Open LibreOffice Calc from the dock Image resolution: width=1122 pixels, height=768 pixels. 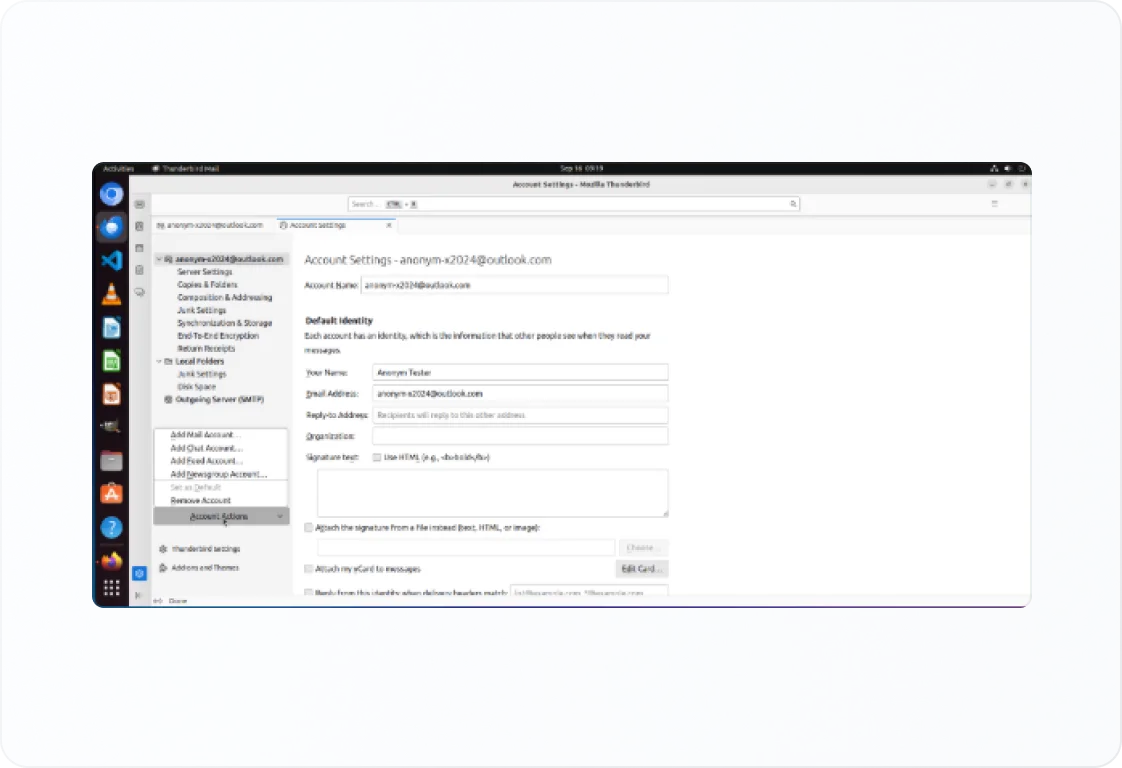(x=111, y=361)
